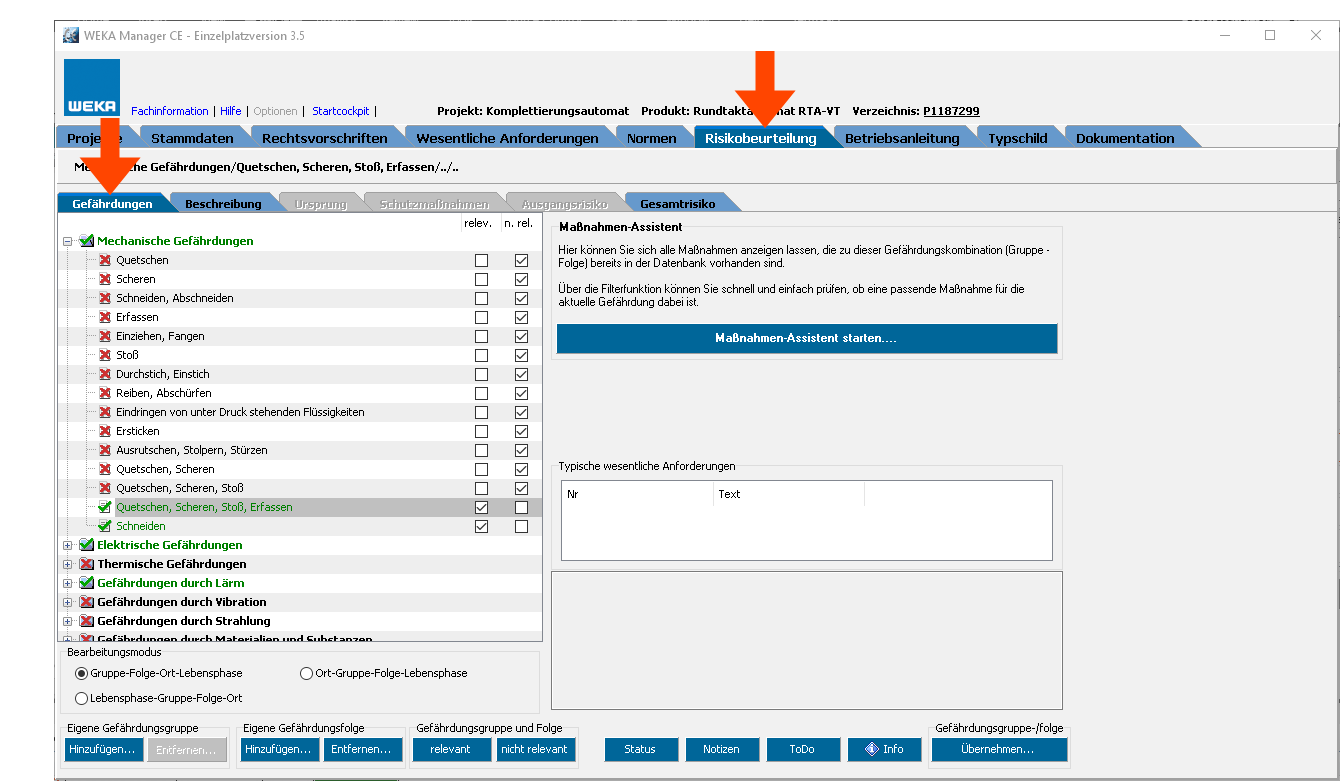Select the Stoß tree entry
The width and height of the screenshot is (1340, 781).
[127, 355]
